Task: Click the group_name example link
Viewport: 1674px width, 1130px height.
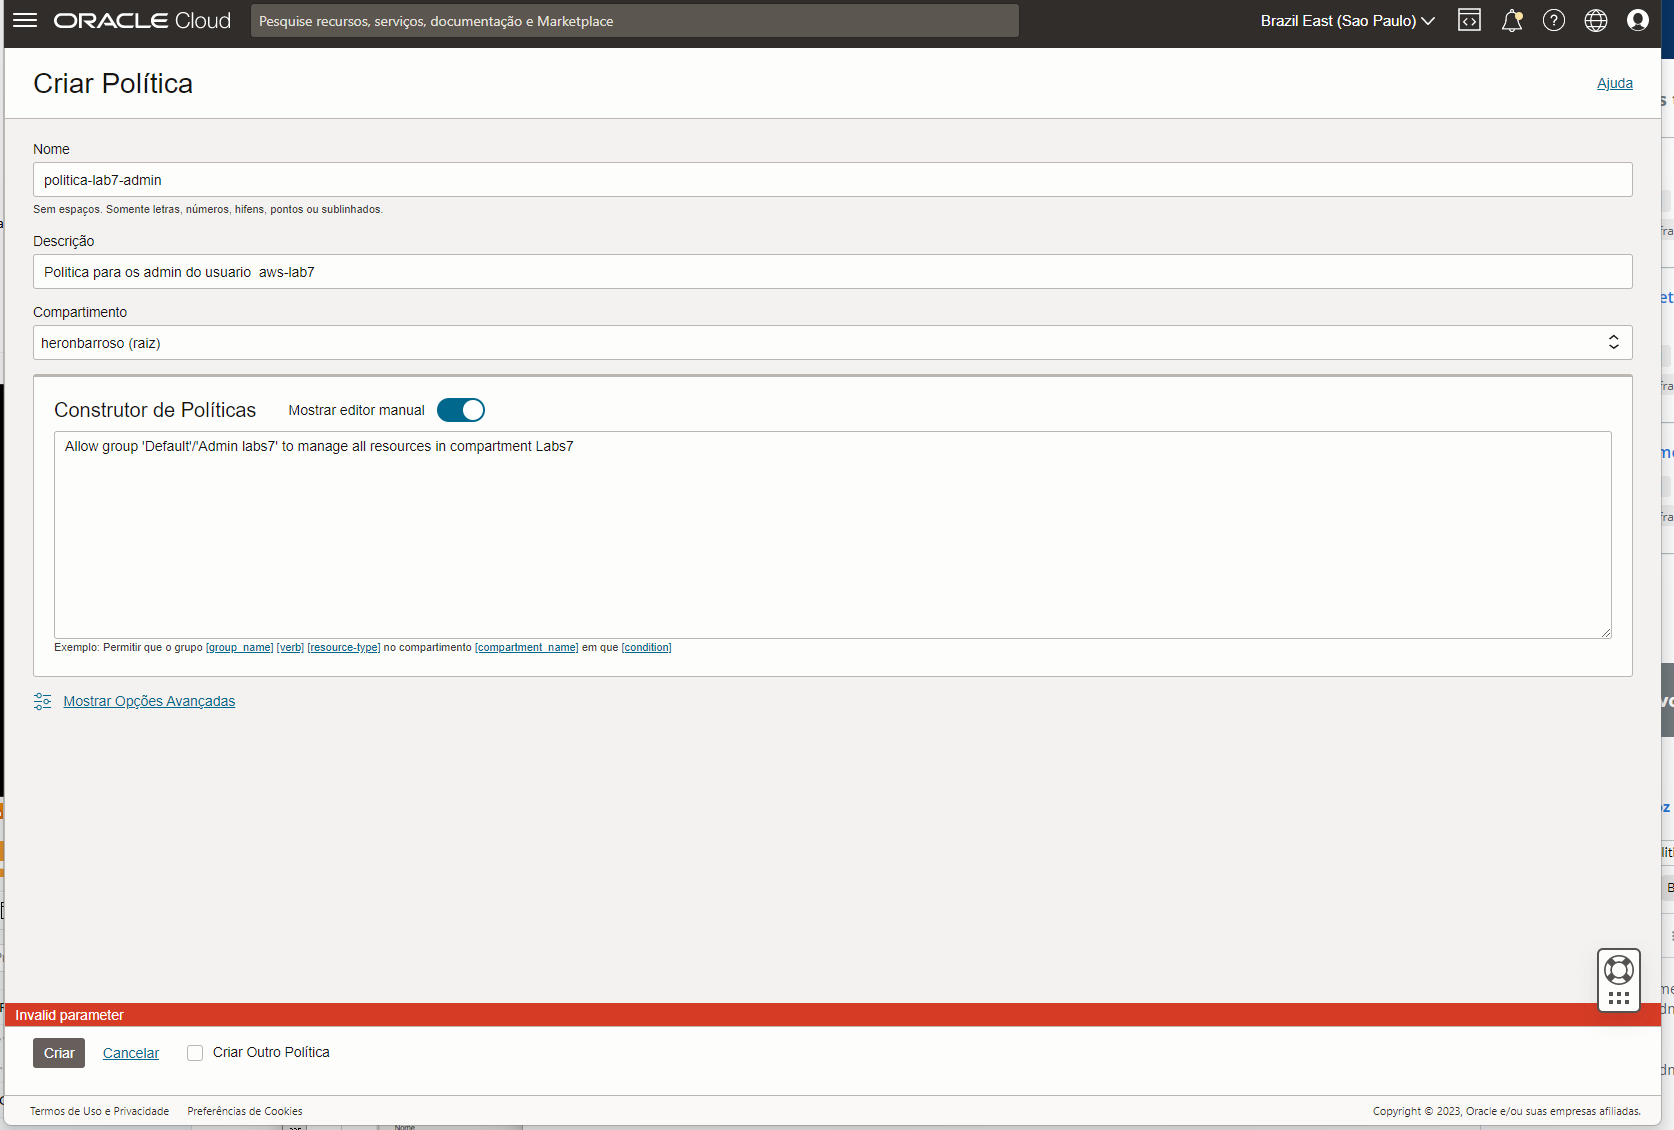Action: point(240,647)
